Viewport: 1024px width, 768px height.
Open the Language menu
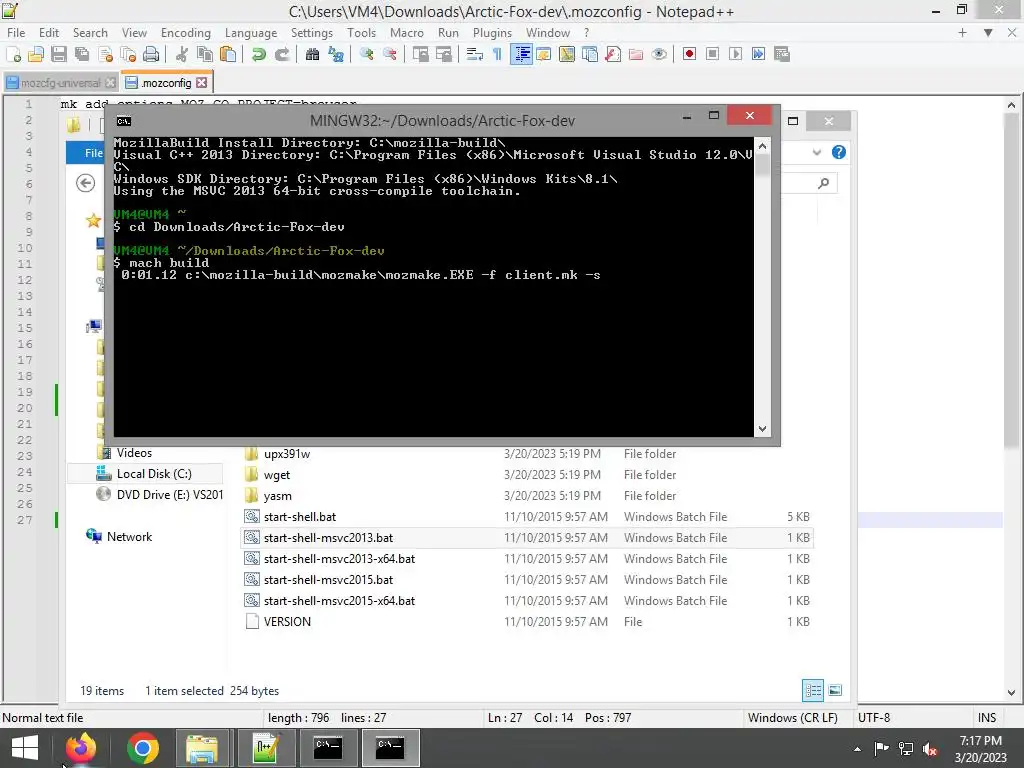coord(251,33)
